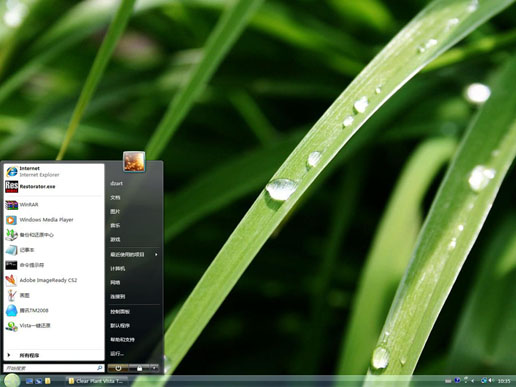Click the Show Desktop quick launch icon
Image resolution: width=516 pixels, height=387 pixels.
pos(29,381)
